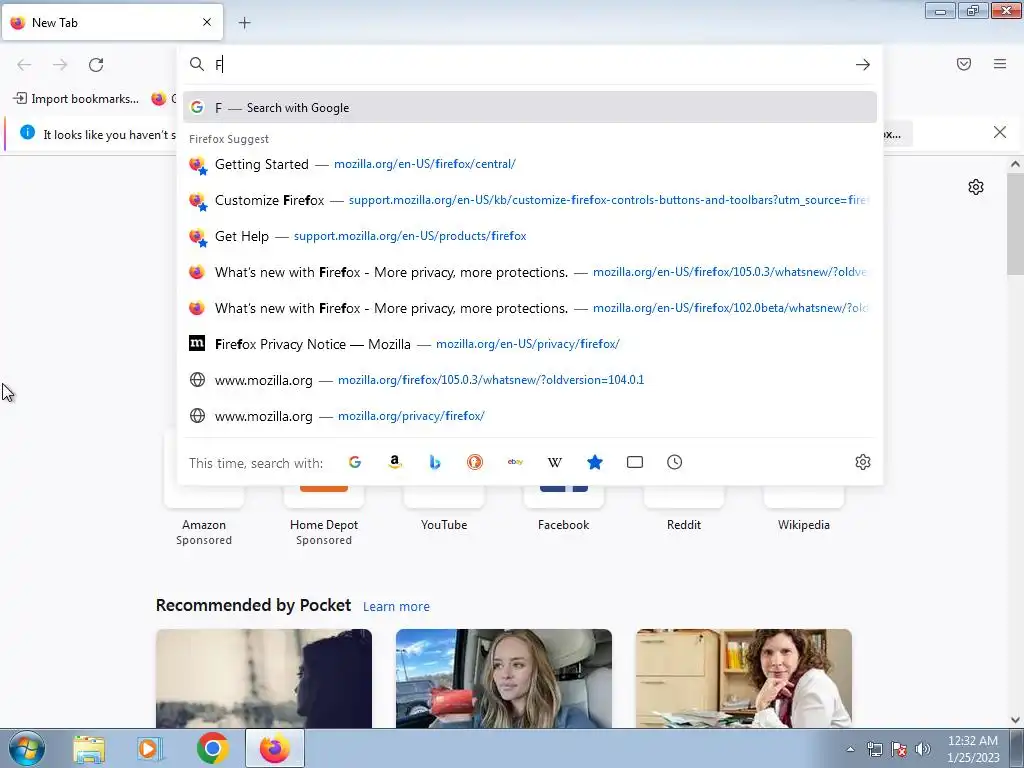The image size is (1024, 768).
Task: Open Pocket story with woman at desk
Action: click(x=744, y=679)
